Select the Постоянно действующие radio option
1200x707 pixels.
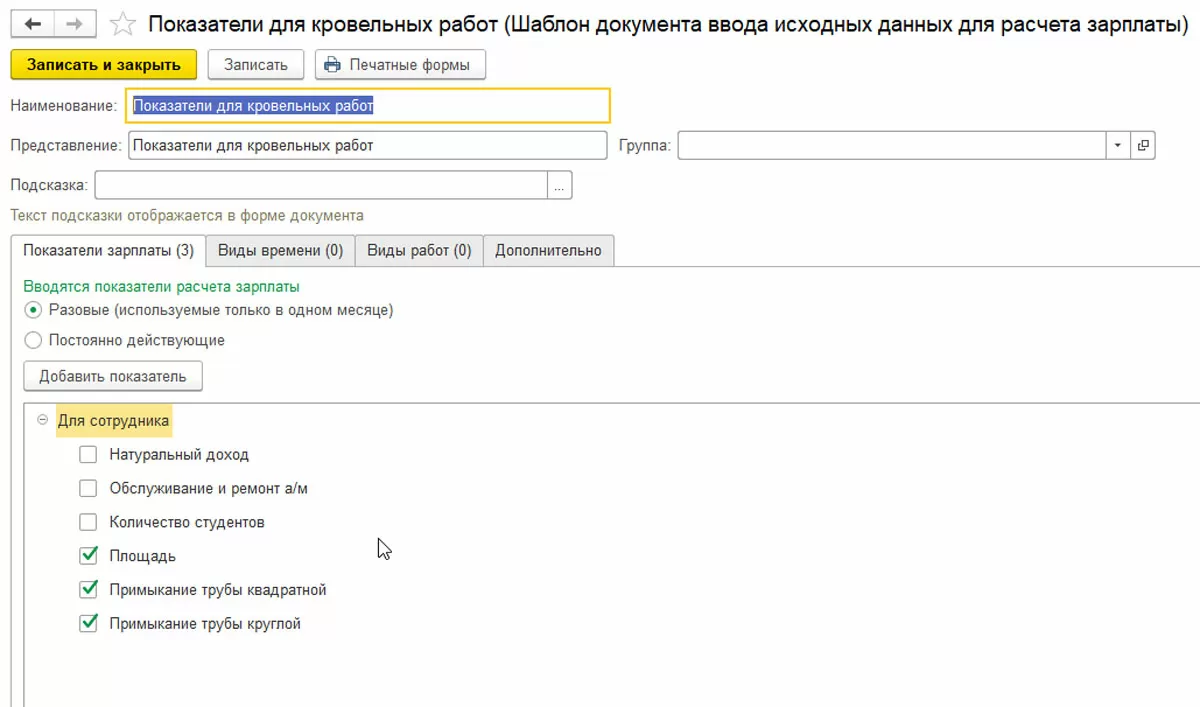[x=33, y=340]
